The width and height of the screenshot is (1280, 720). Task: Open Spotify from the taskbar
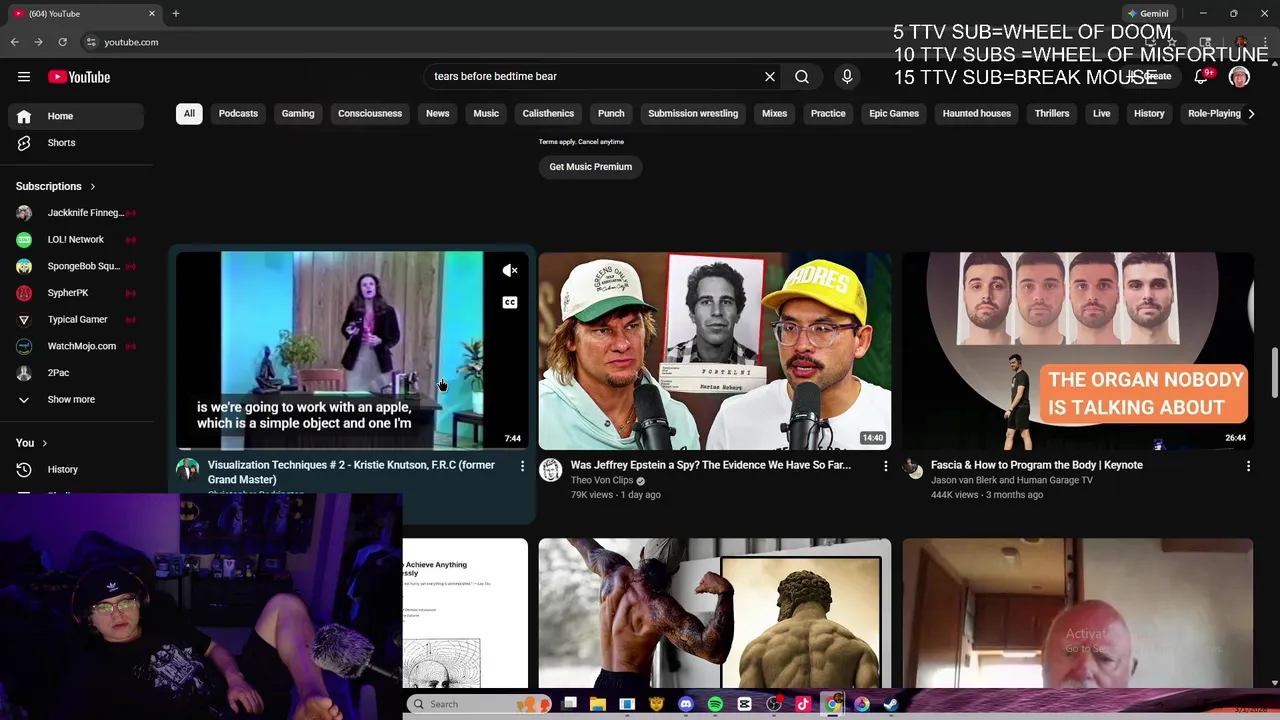tap(715, 704)
